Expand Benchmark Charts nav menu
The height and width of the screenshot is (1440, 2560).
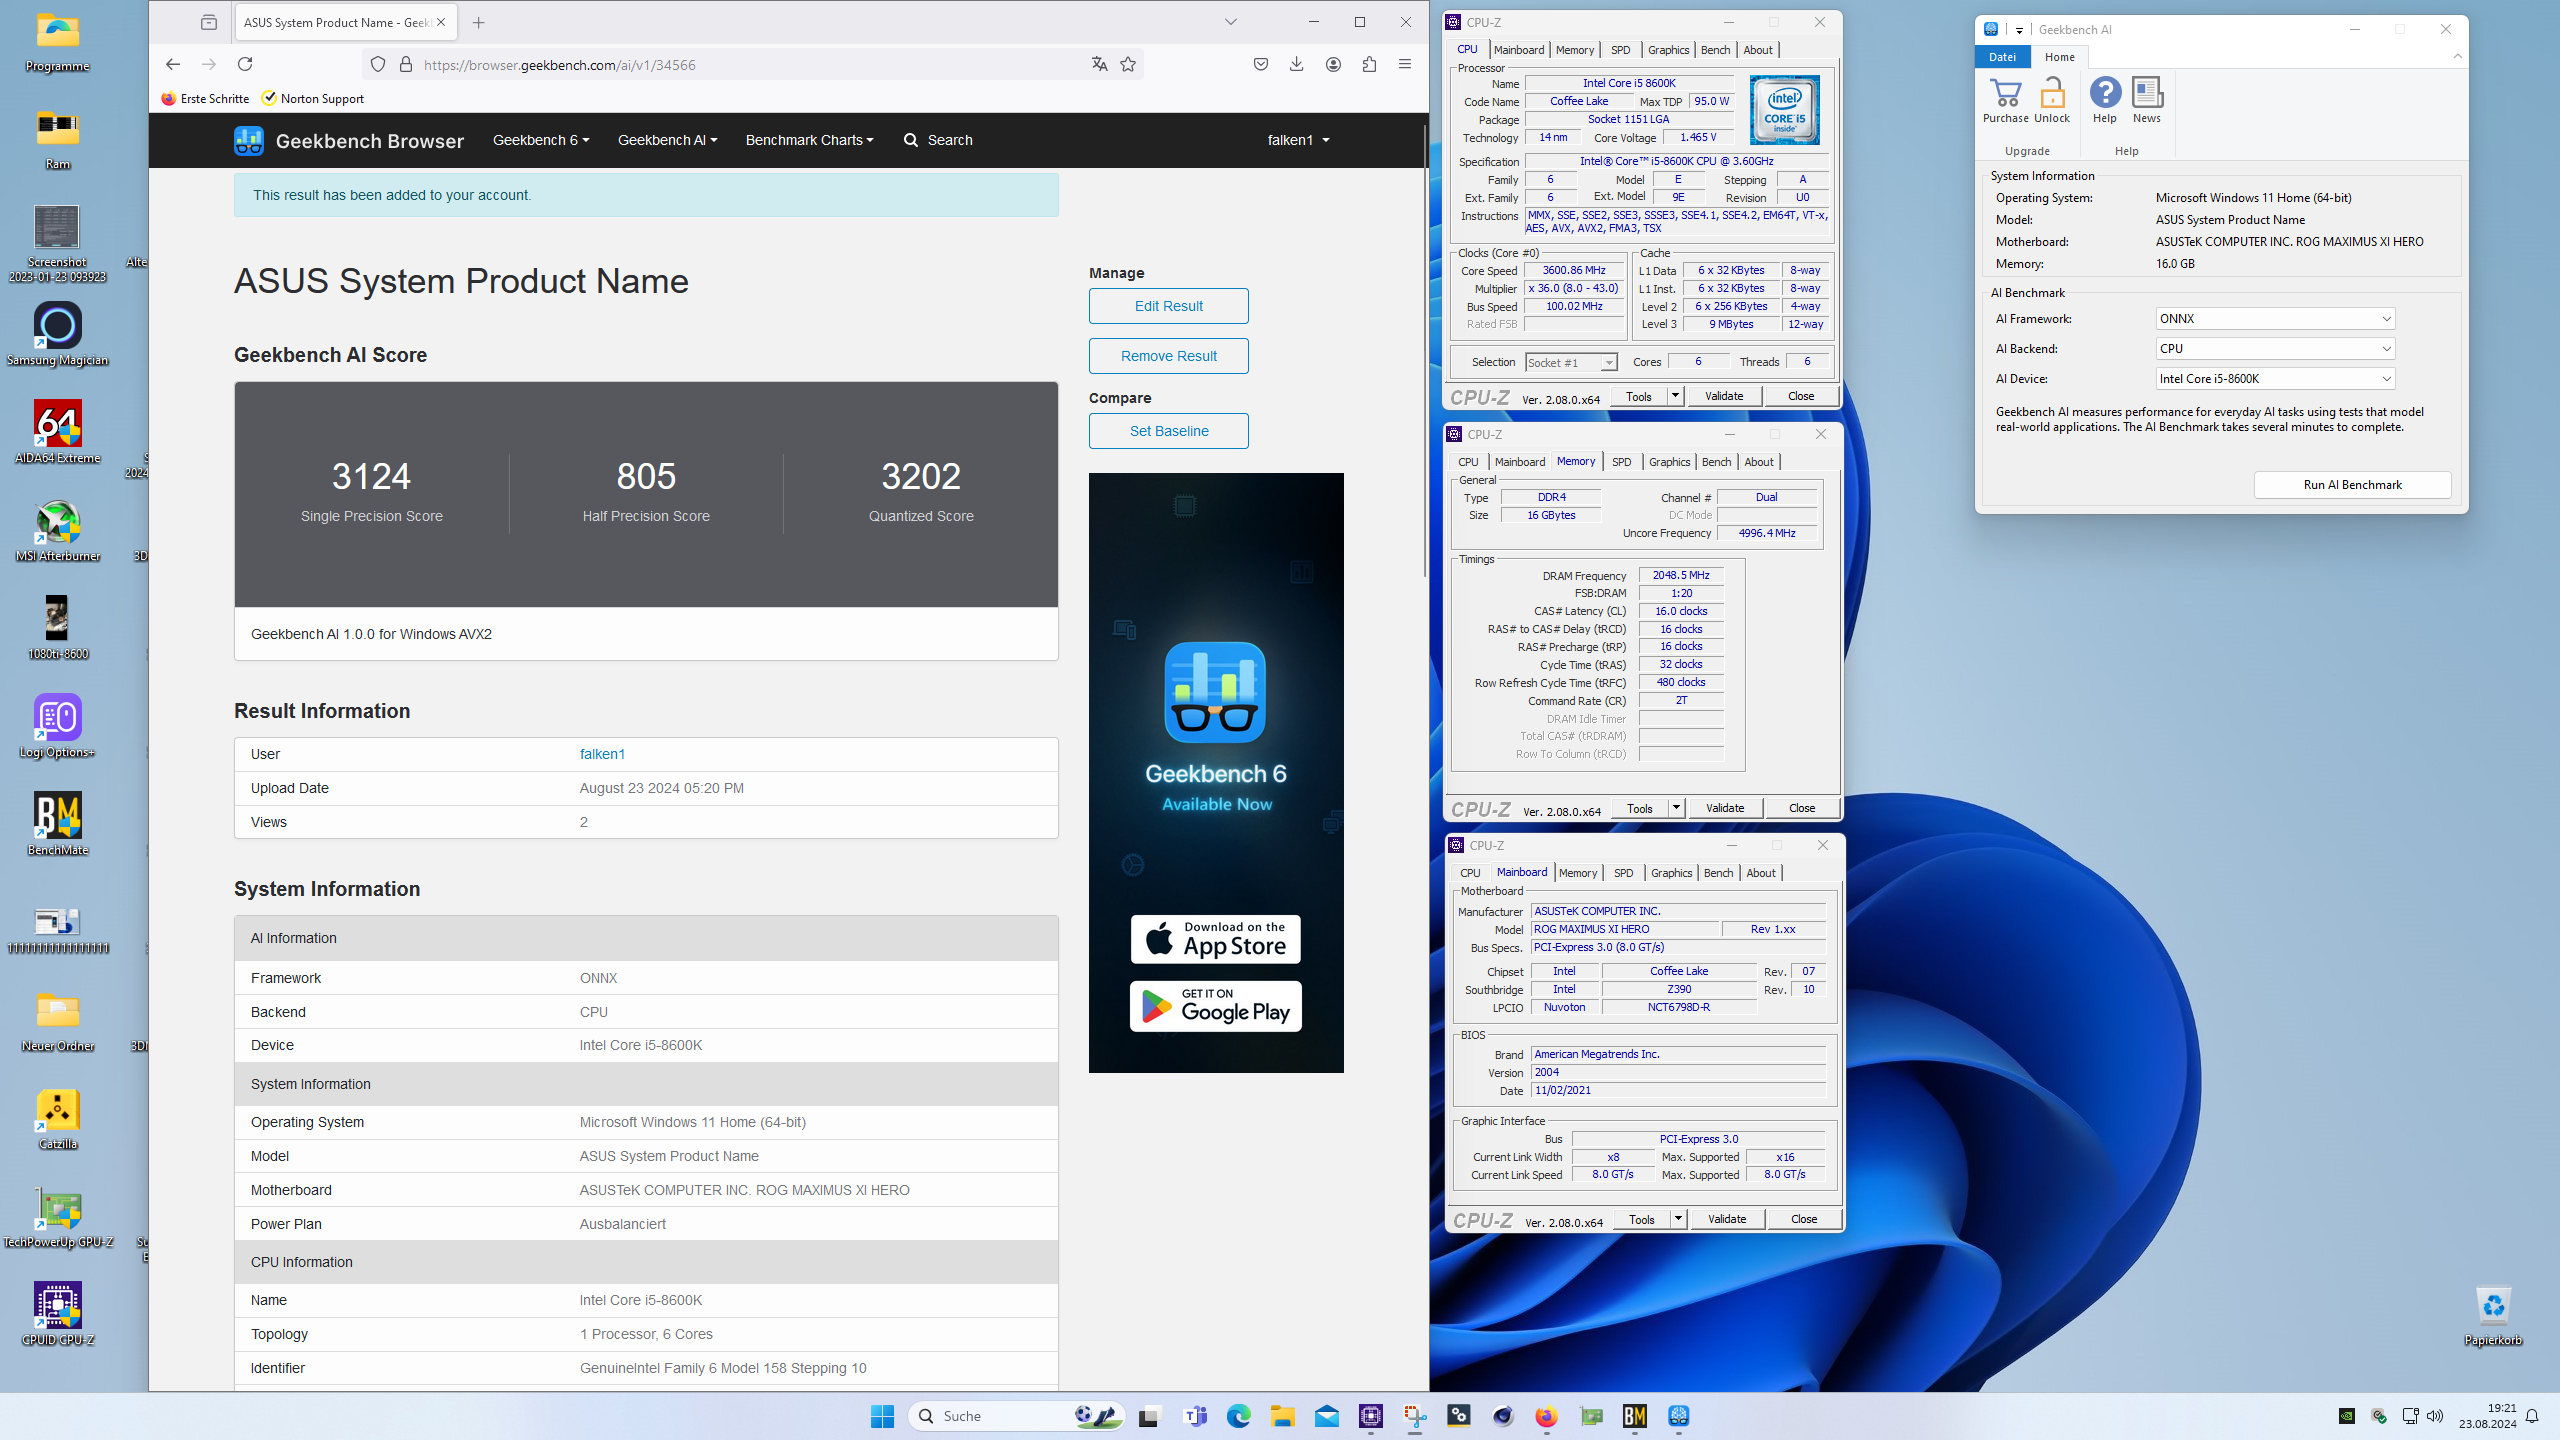(x=809, y=141)
